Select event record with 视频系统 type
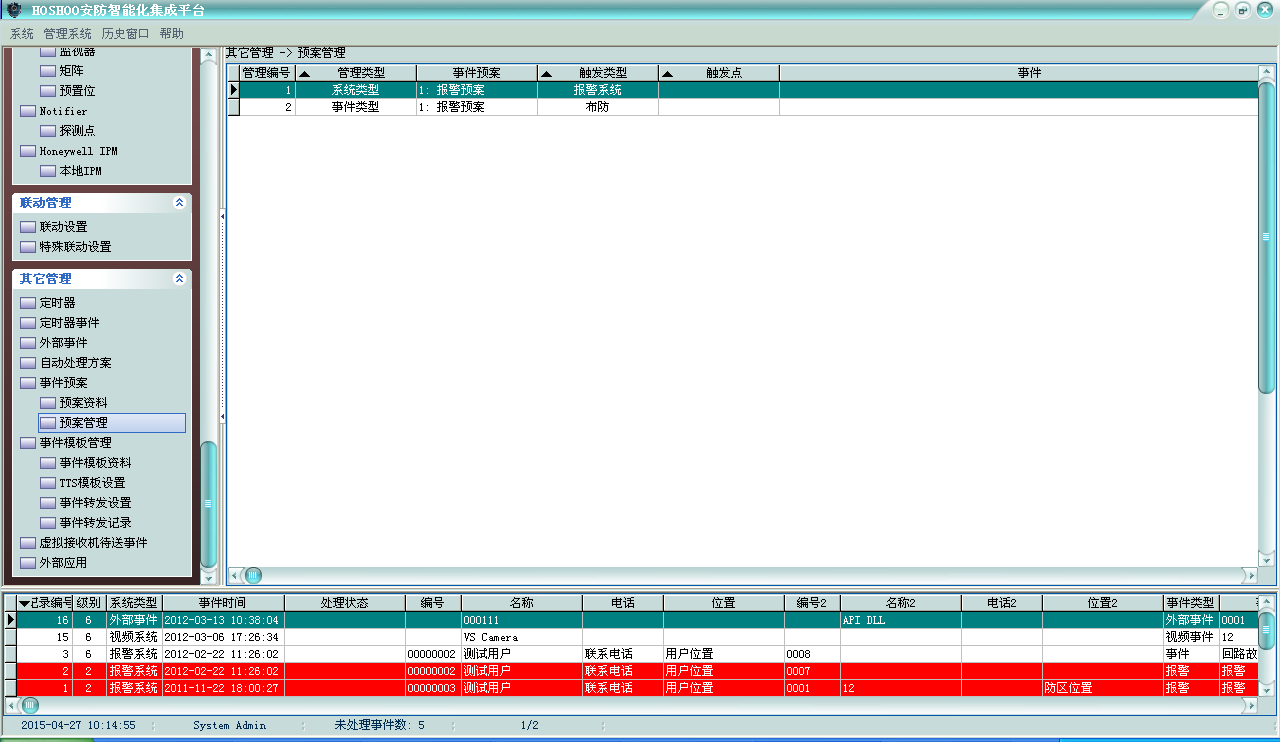This screenshot has width=1280, height=742. (x=133, y=637)
